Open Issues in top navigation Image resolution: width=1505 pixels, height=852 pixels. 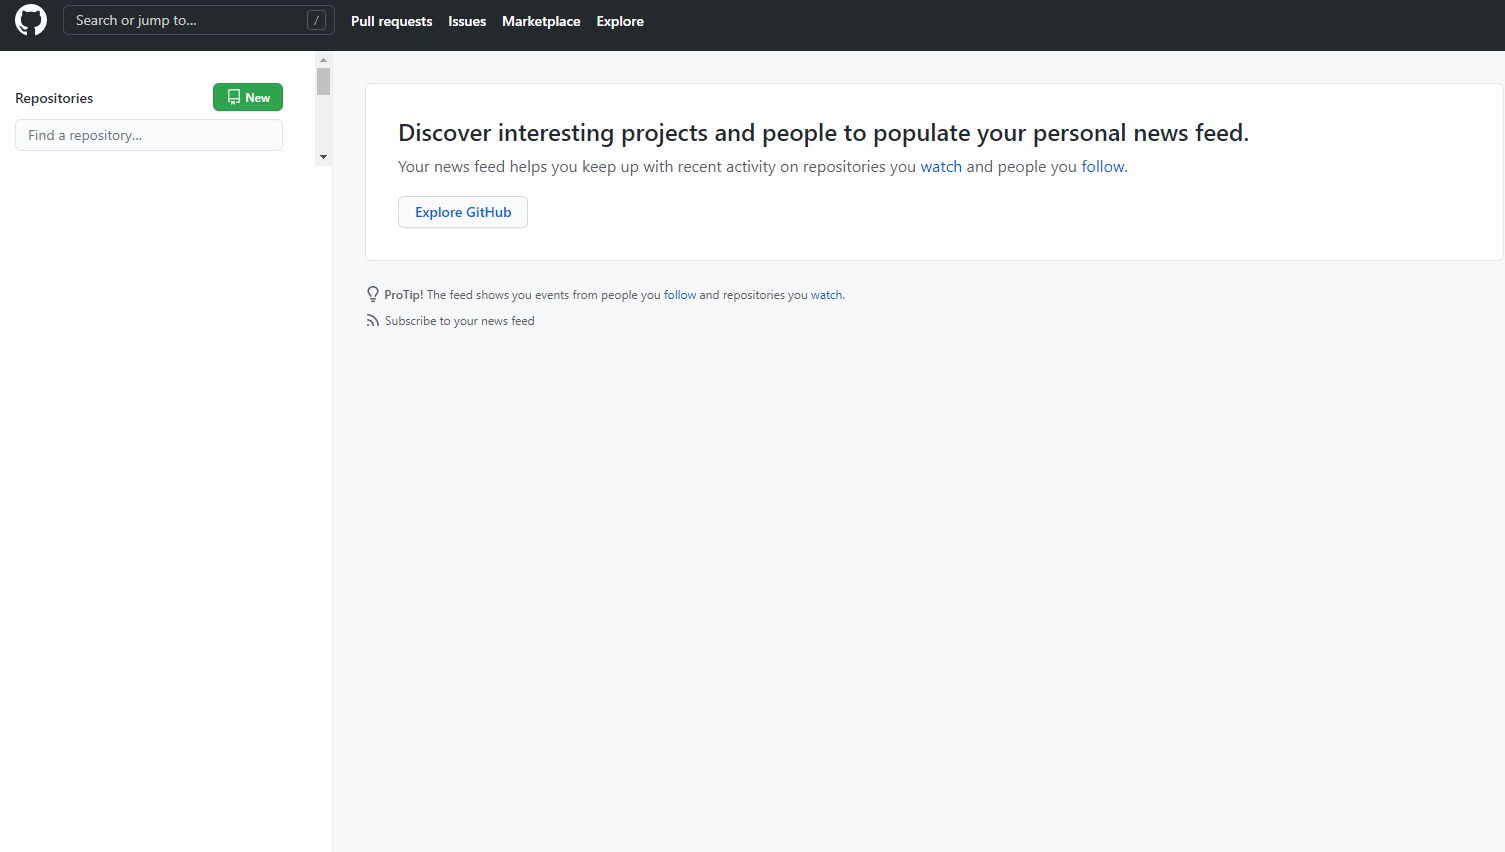coord(467,21)
